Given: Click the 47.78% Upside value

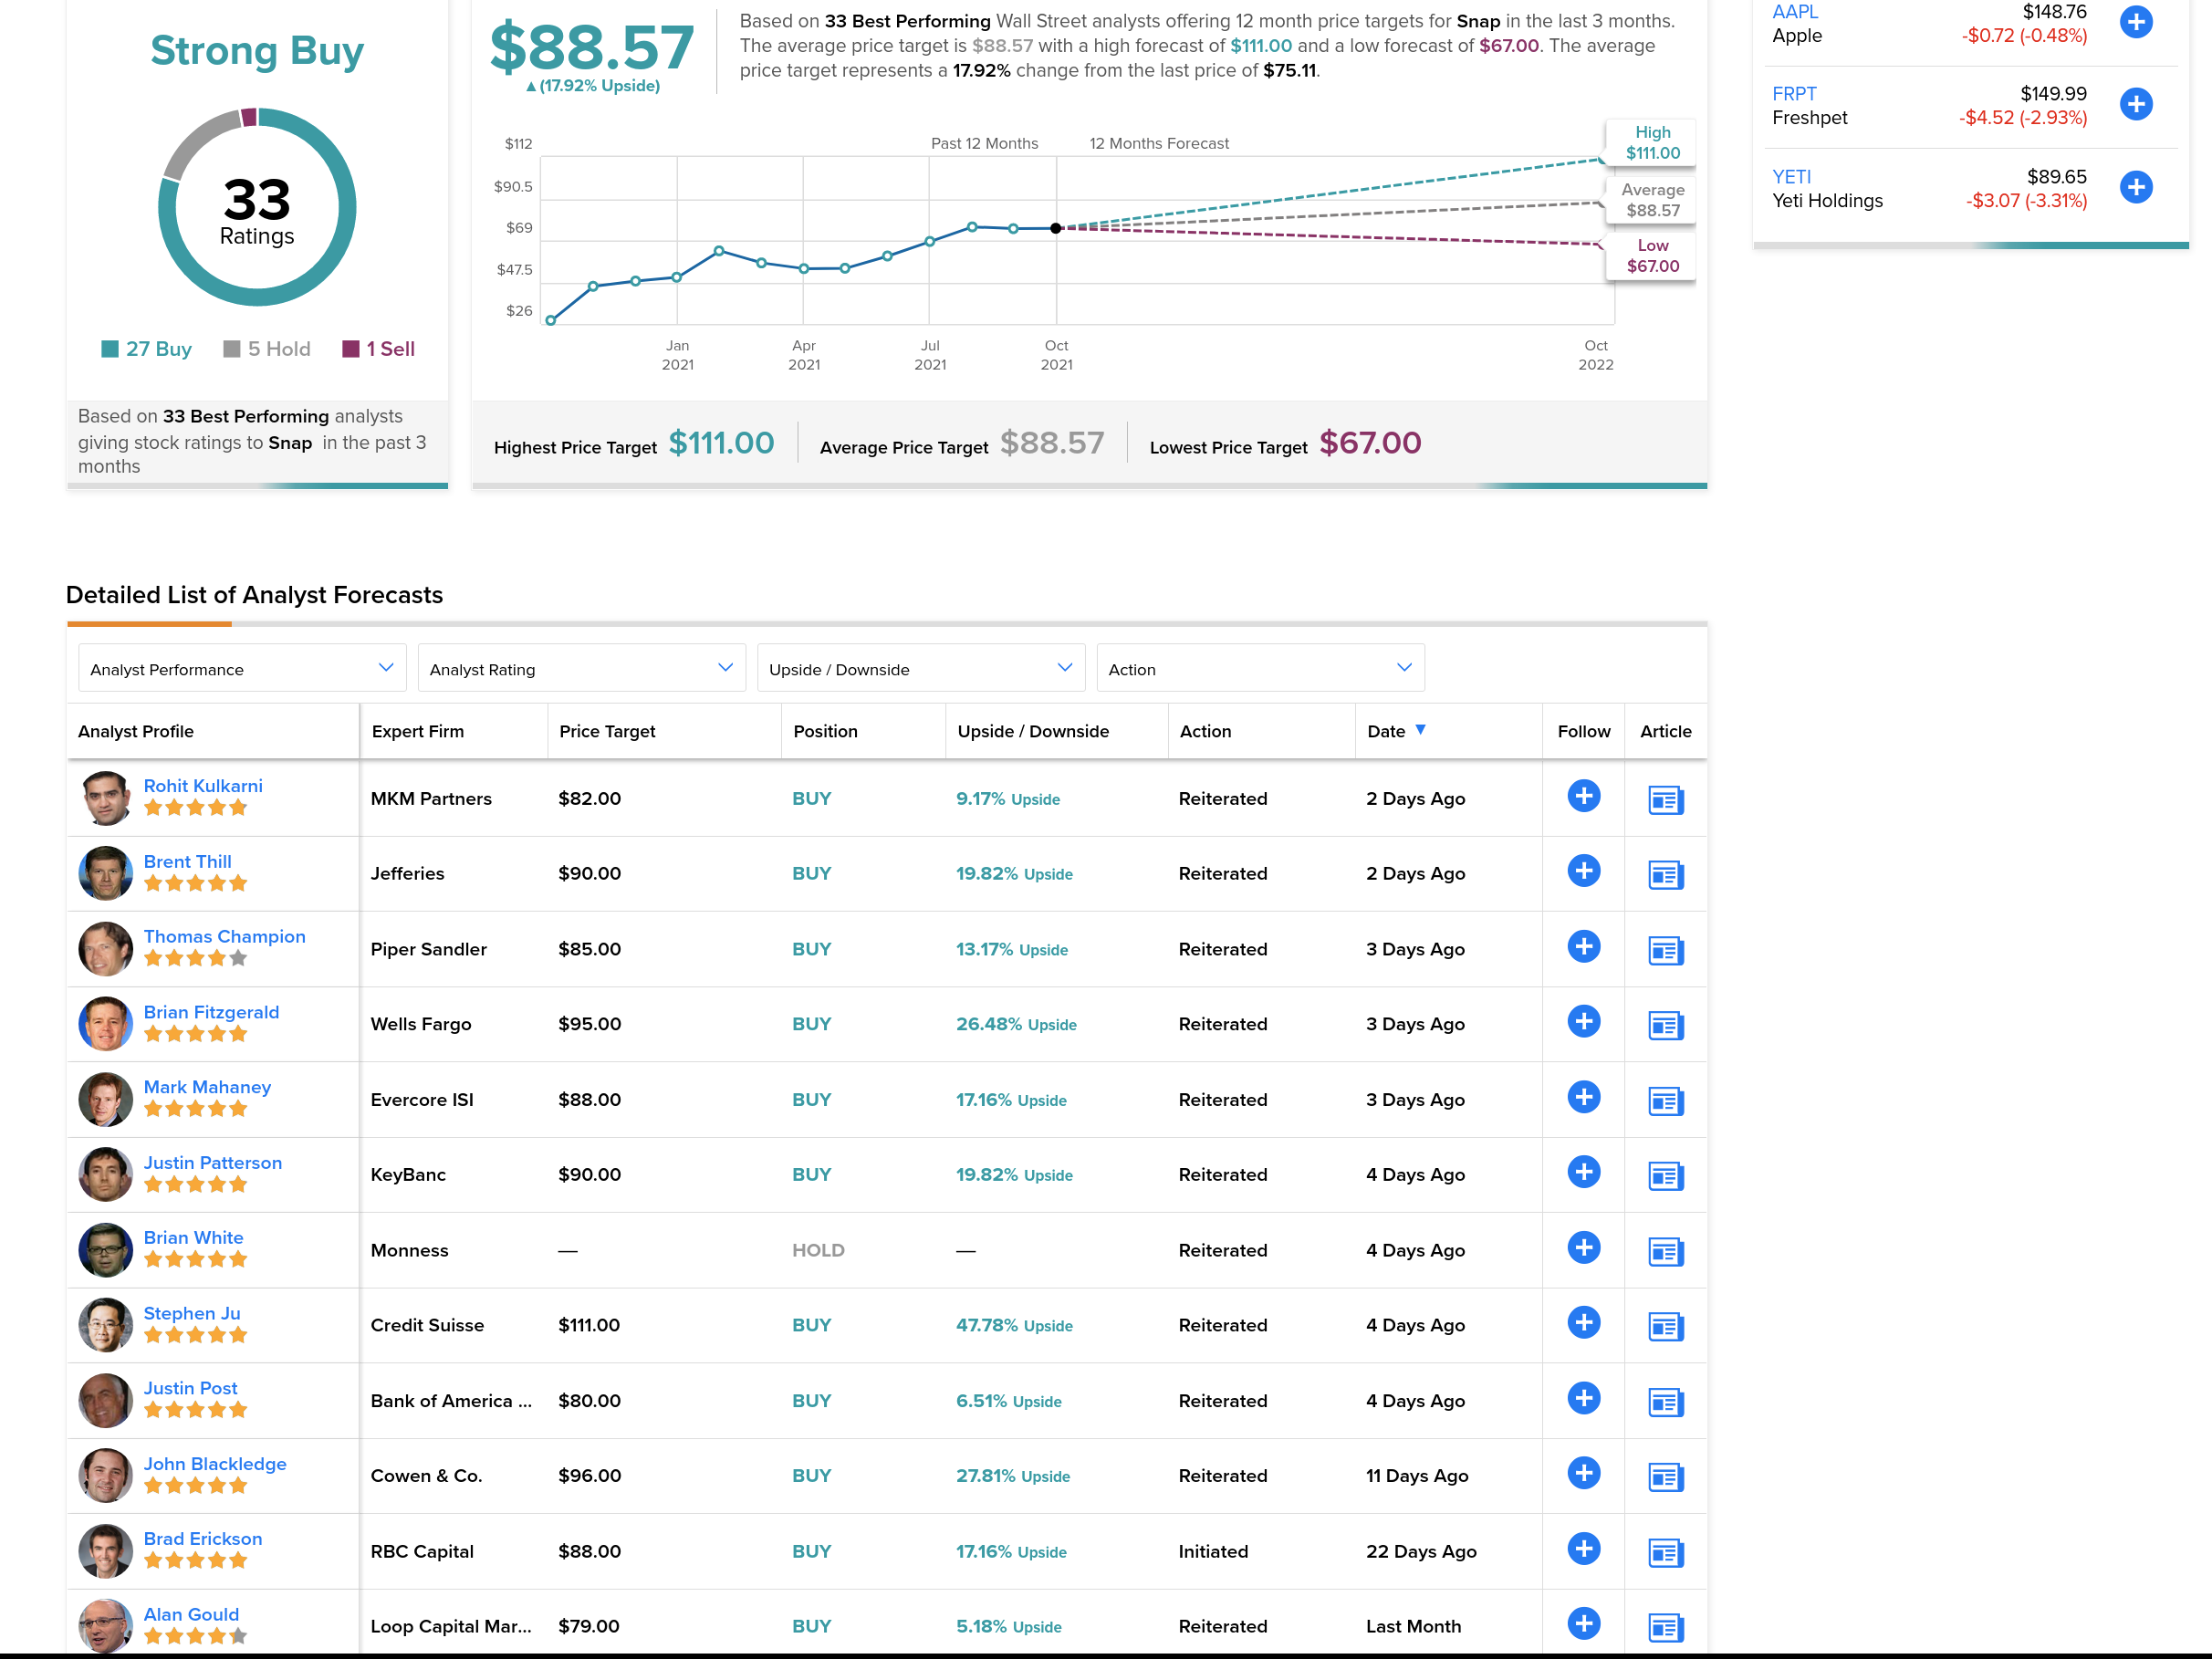Looking at the screenshot, I should tap(1014, 1325).
